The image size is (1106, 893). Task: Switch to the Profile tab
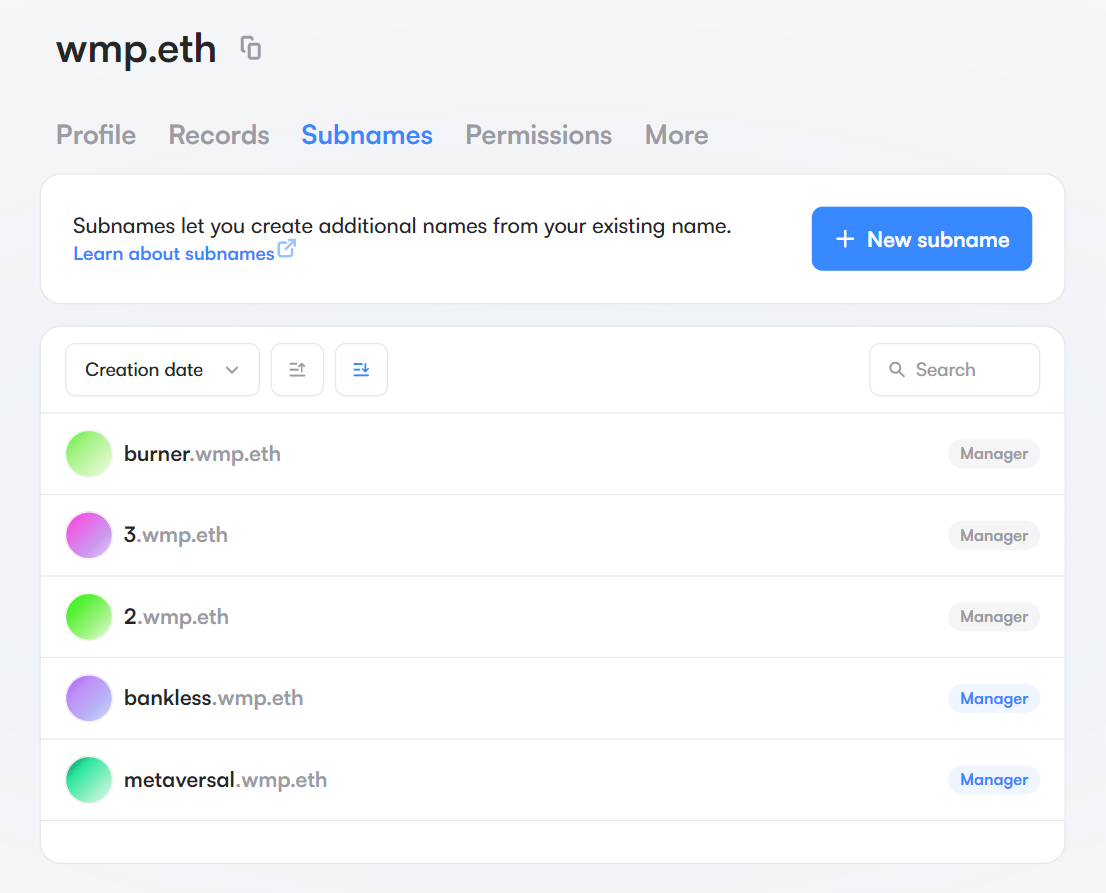click(x=96, y=135)
